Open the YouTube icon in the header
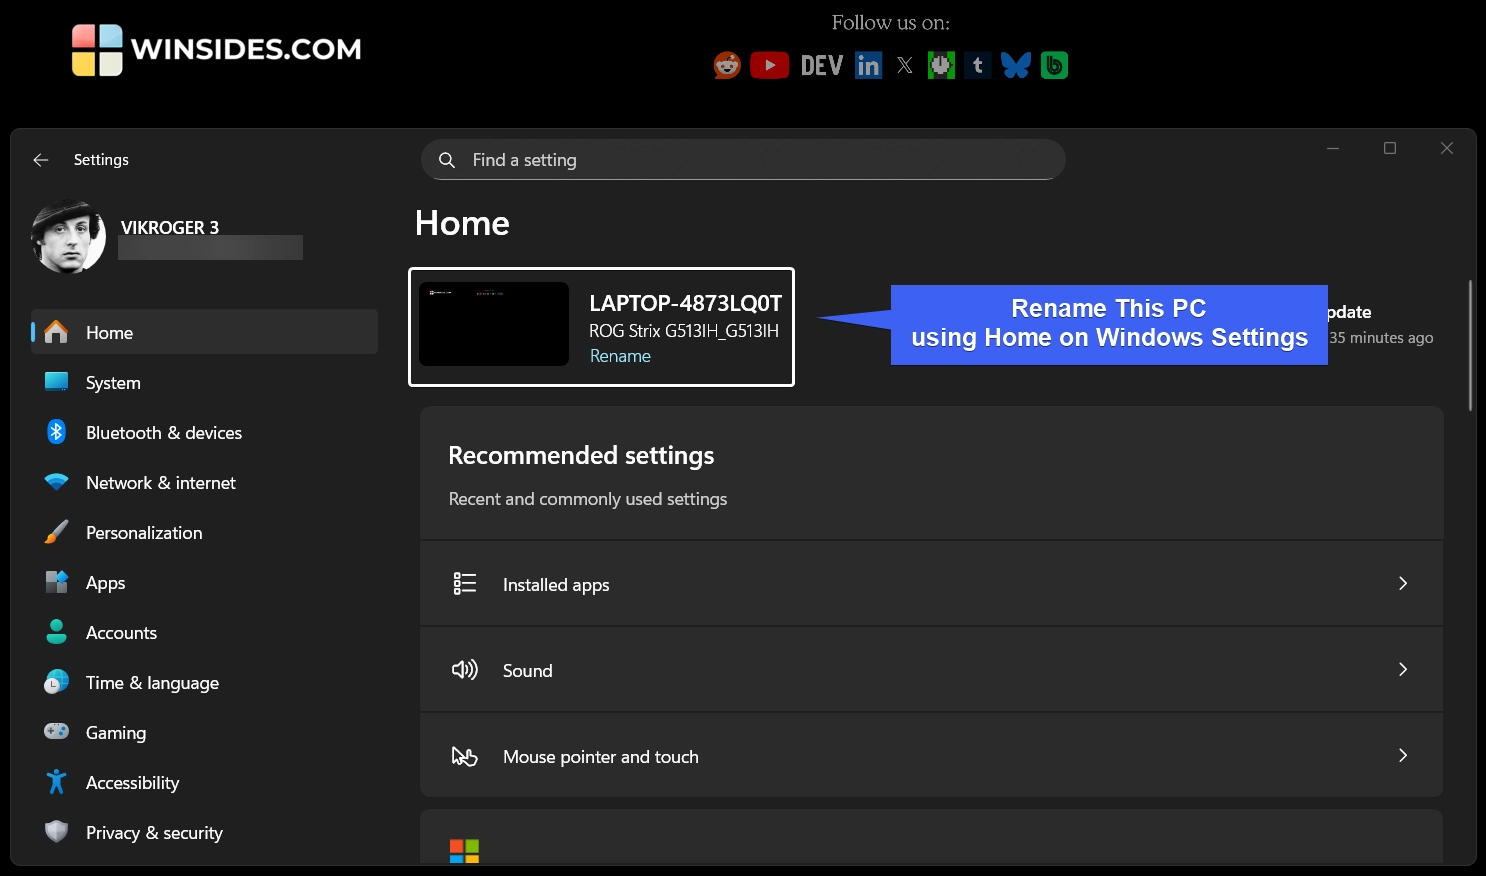 [769, 64]
